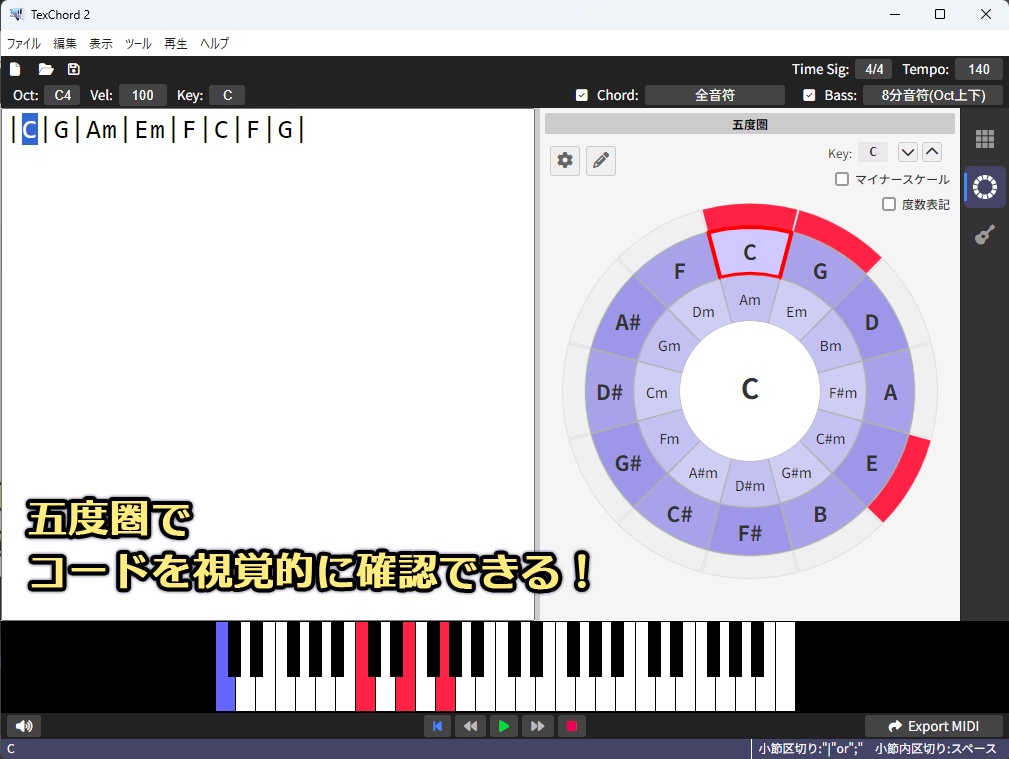The image size is (1009, 759).
Task: Open the 全音符 chord rhythm dropdown
Action: point(714,95)
